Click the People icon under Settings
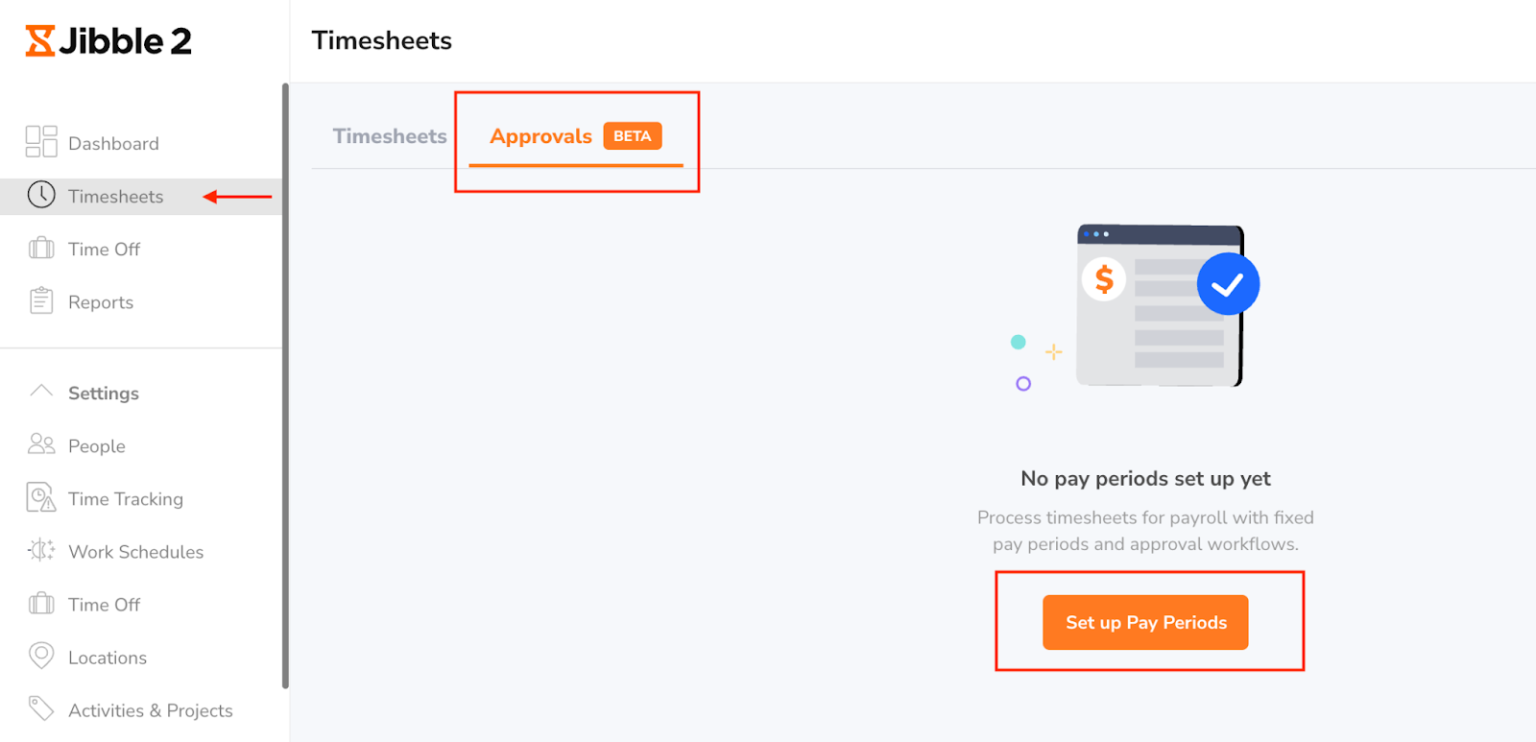The width and height of the screenshot is (1536, 742). pos(41,445)
